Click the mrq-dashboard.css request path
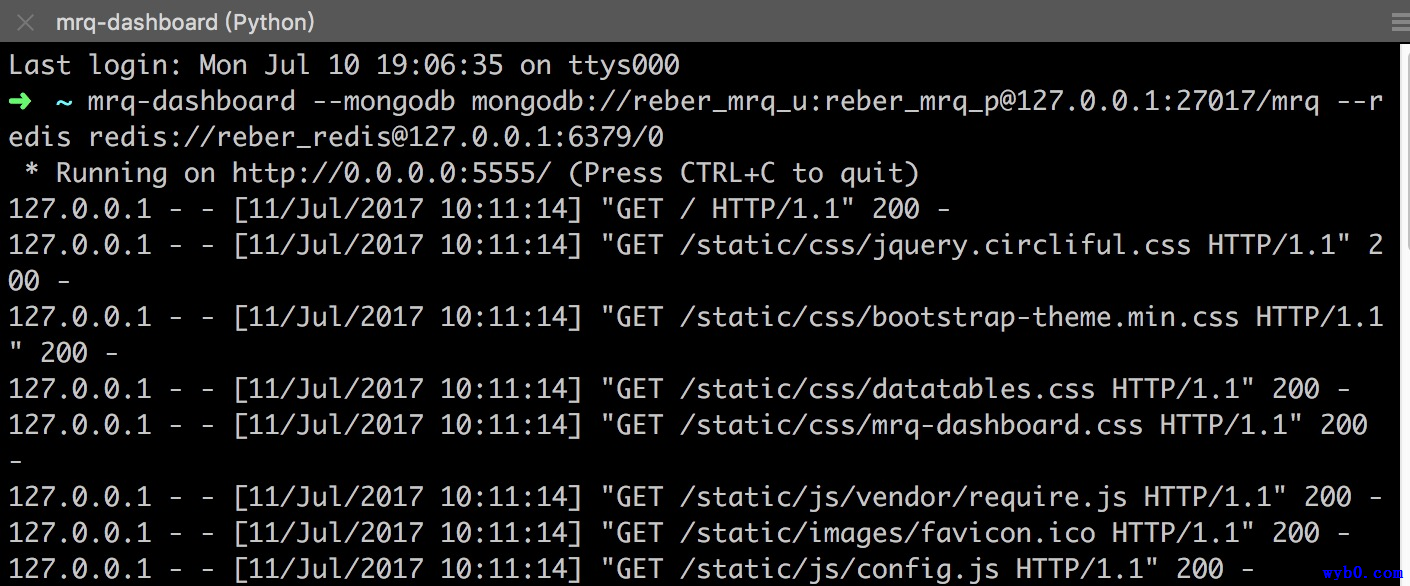This screenshot has height=586, width=1410. tap(911, 425)
